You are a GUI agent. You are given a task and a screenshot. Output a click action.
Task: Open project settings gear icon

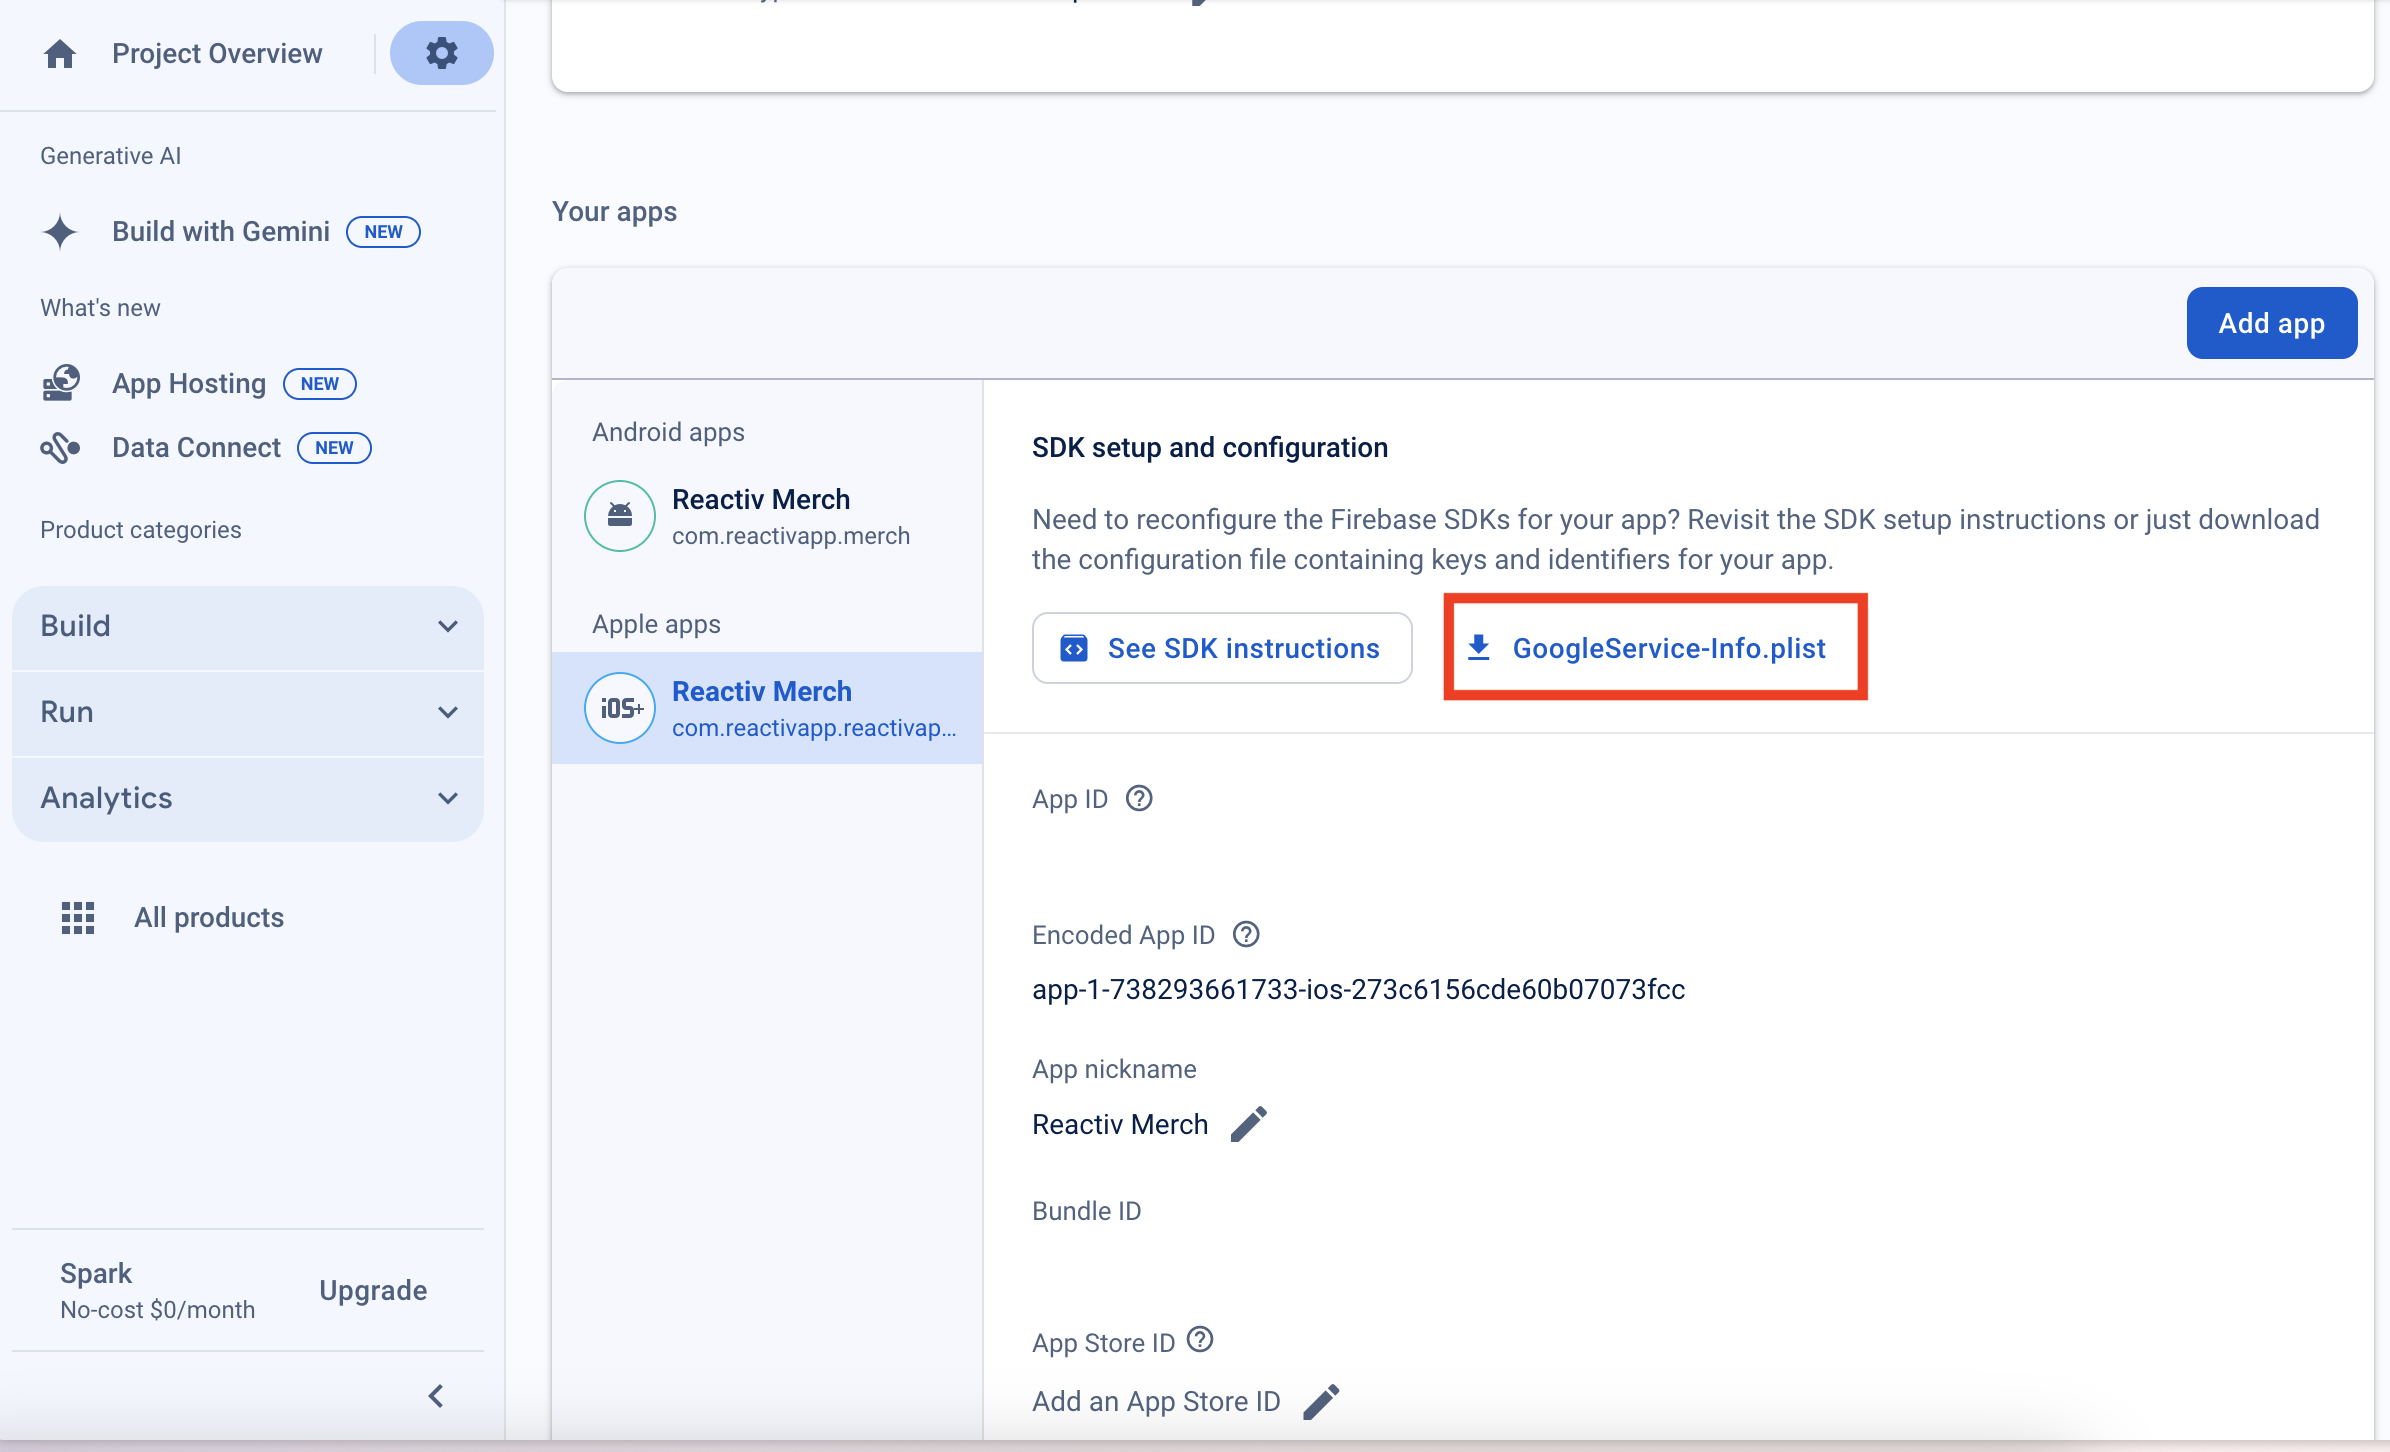click(x=441, y=53)
